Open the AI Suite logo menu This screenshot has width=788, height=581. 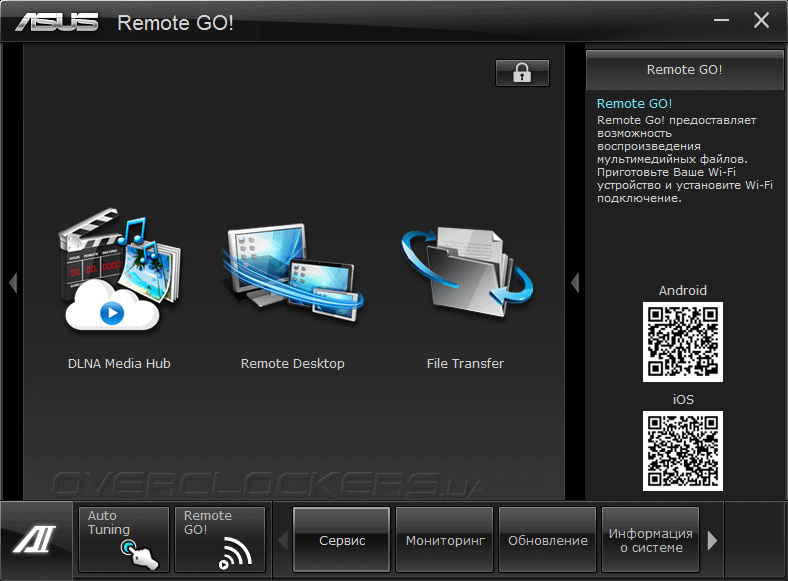pyautogui.click(x=35, y=540)
